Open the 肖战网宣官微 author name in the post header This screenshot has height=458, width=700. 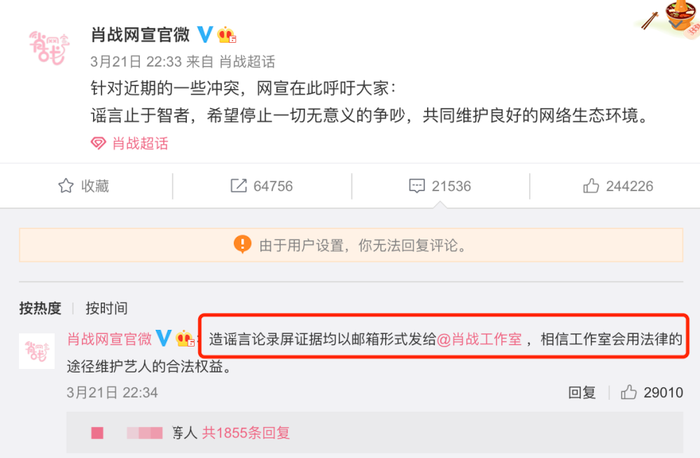(x=141, y=35)
